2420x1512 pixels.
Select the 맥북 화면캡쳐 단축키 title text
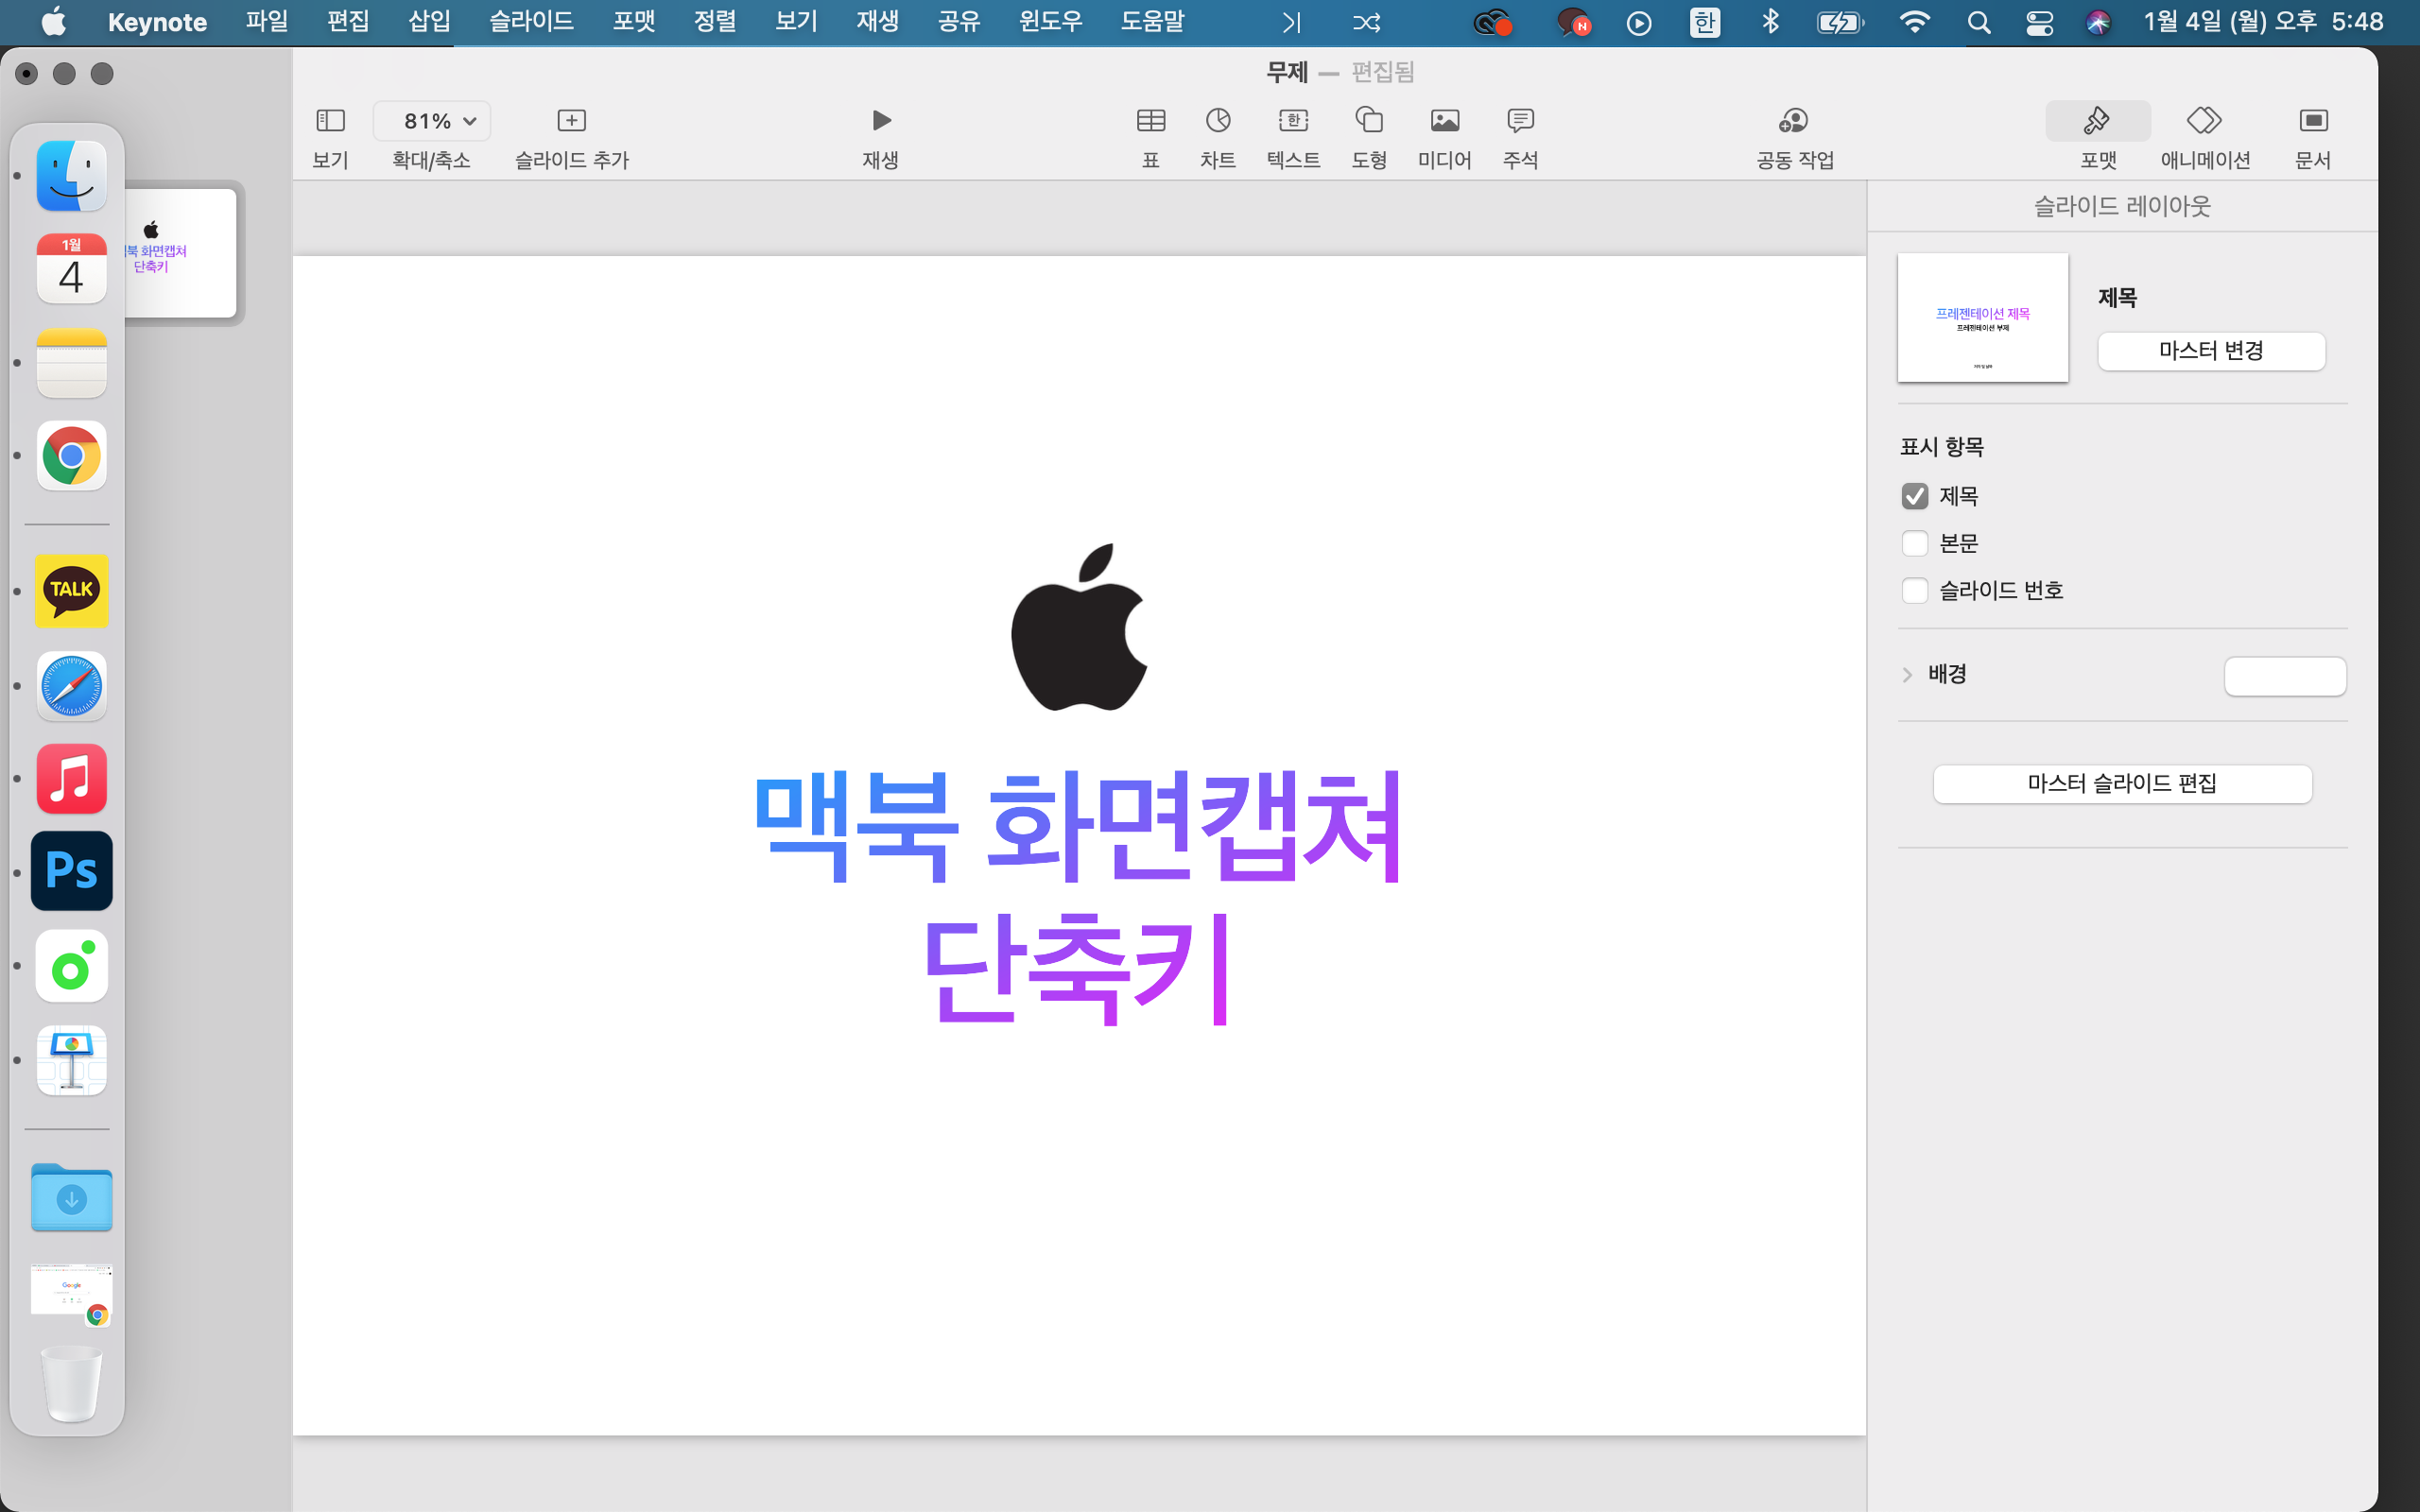[1078, 896]
